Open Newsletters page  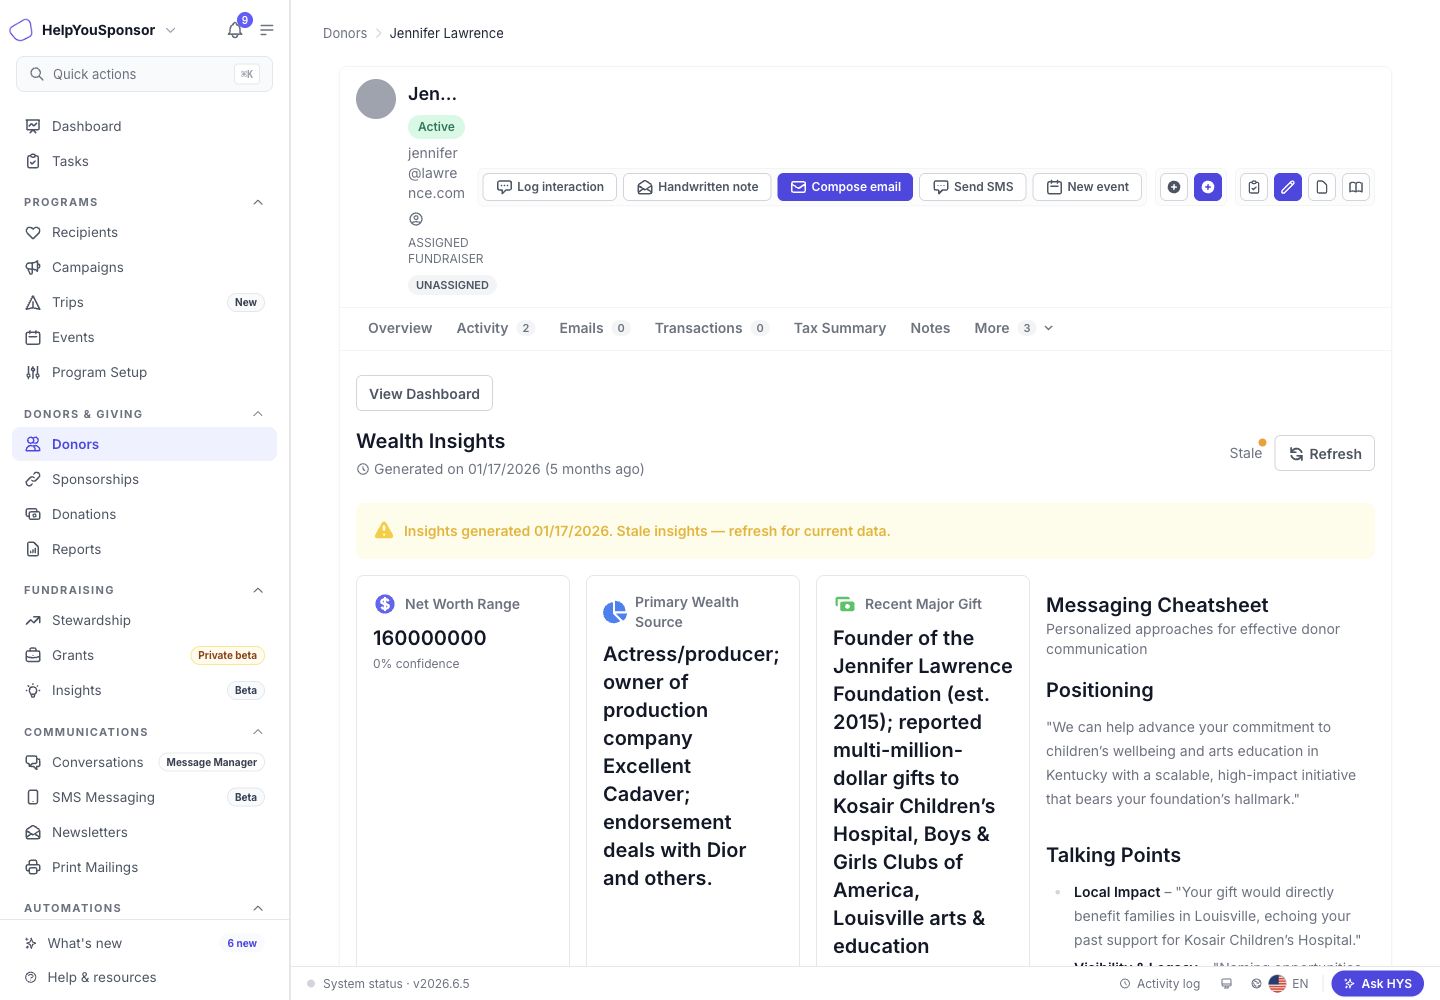(144, 832)
